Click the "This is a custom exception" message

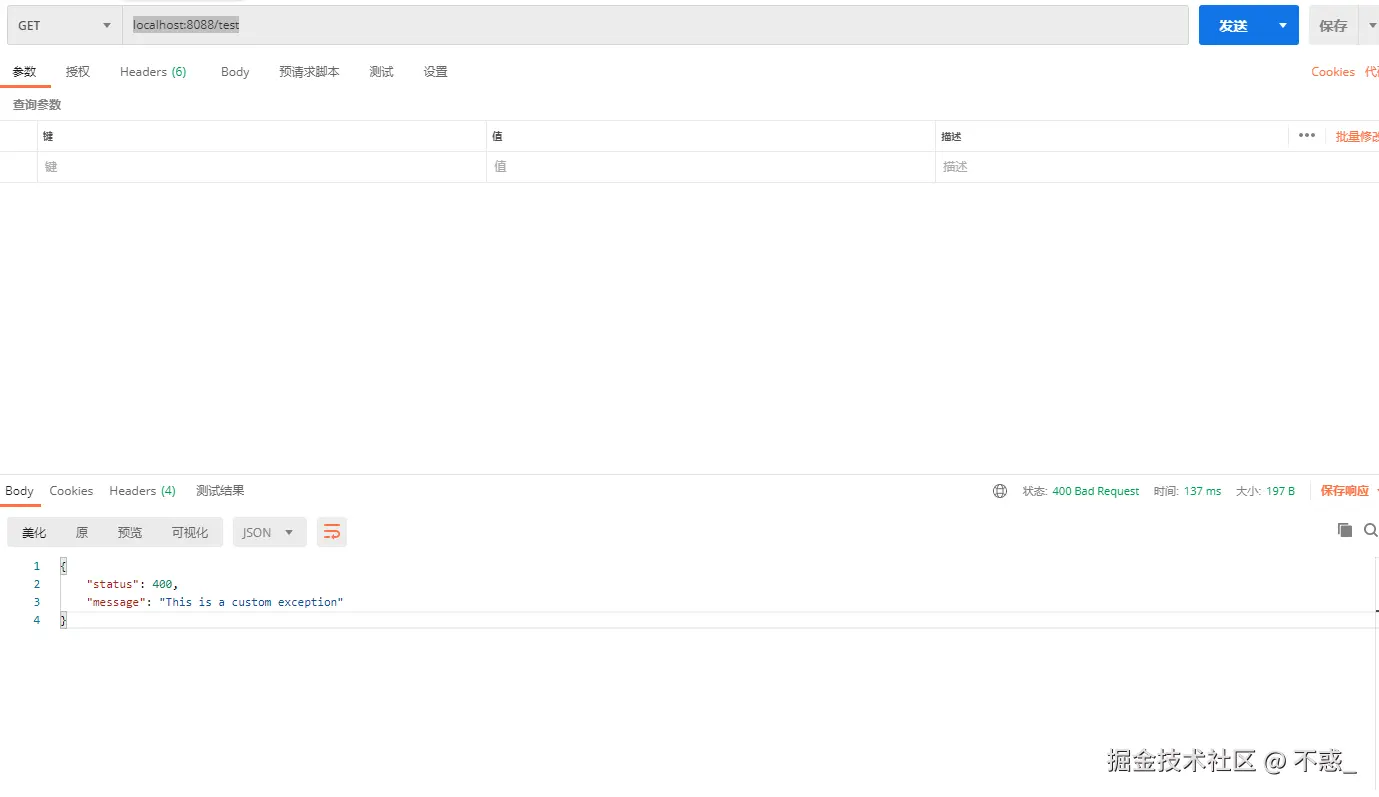coord(251,602)
